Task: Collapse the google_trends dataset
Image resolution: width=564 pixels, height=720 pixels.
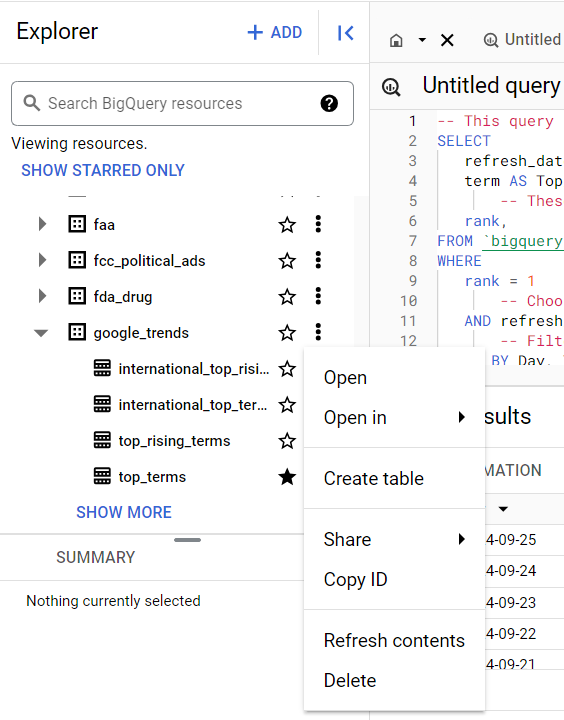Action: point(41,333)
